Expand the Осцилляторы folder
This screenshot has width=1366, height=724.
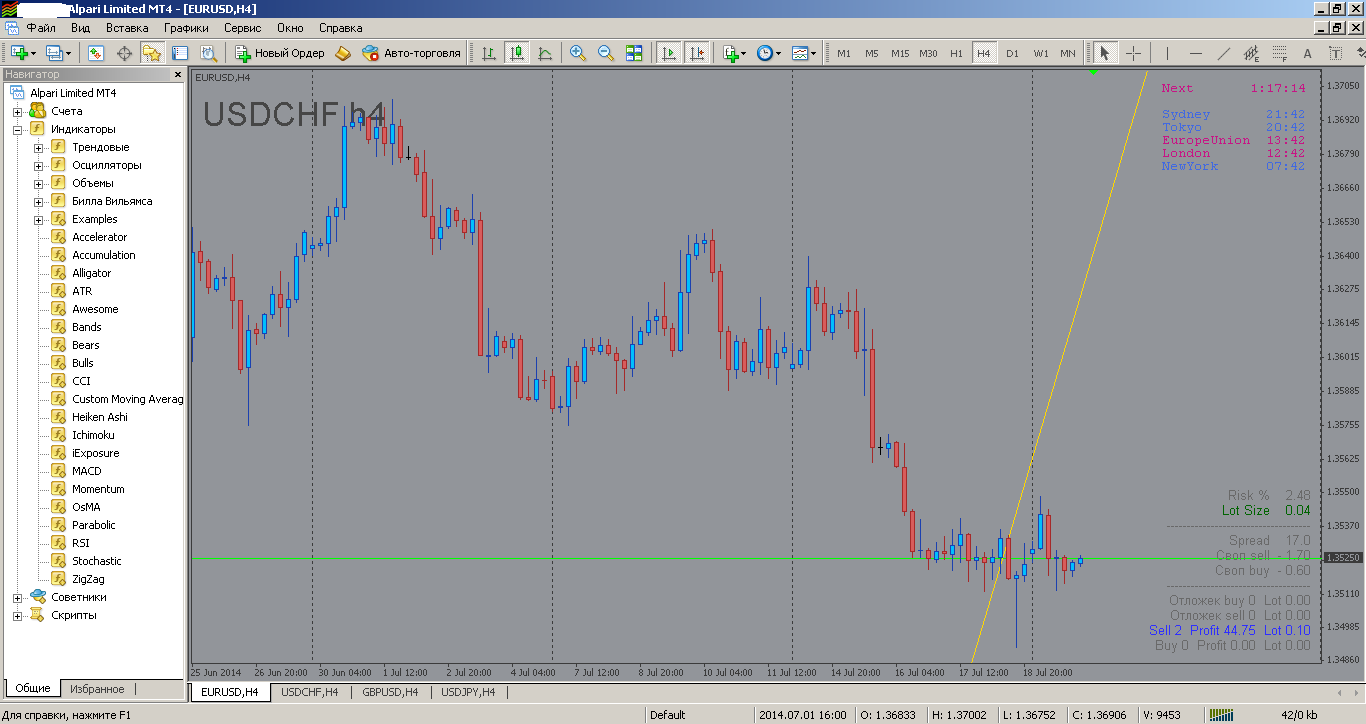coord(39,165)
